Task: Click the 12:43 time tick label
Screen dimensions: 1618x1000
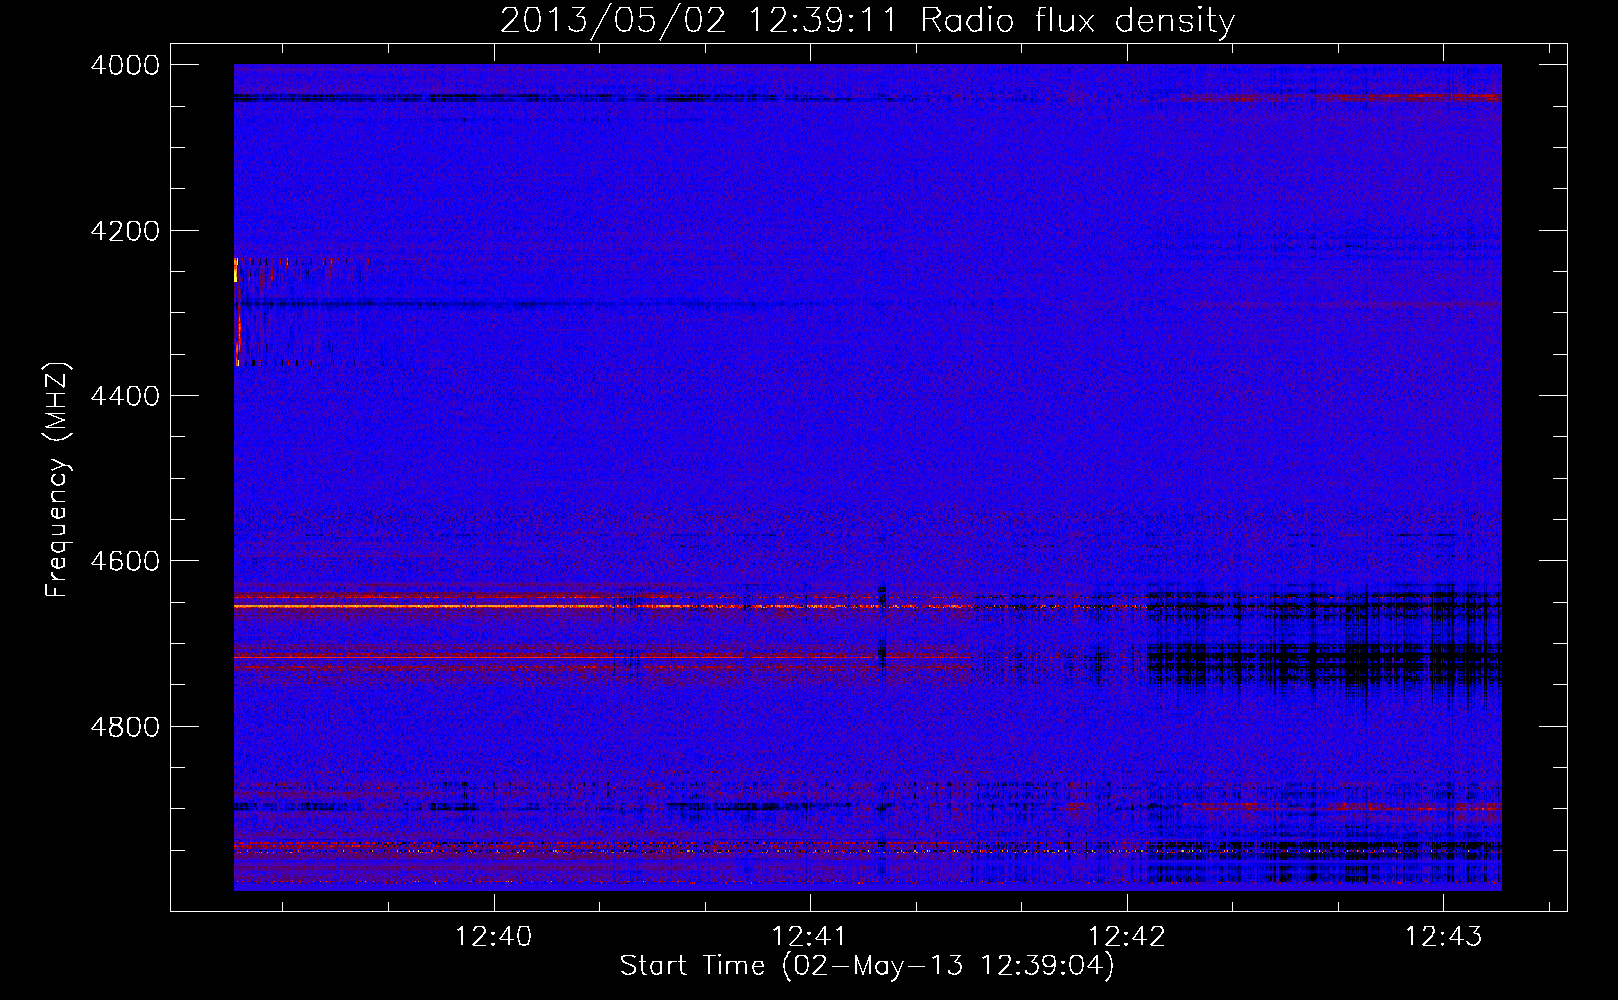Action: point(1443,937)
